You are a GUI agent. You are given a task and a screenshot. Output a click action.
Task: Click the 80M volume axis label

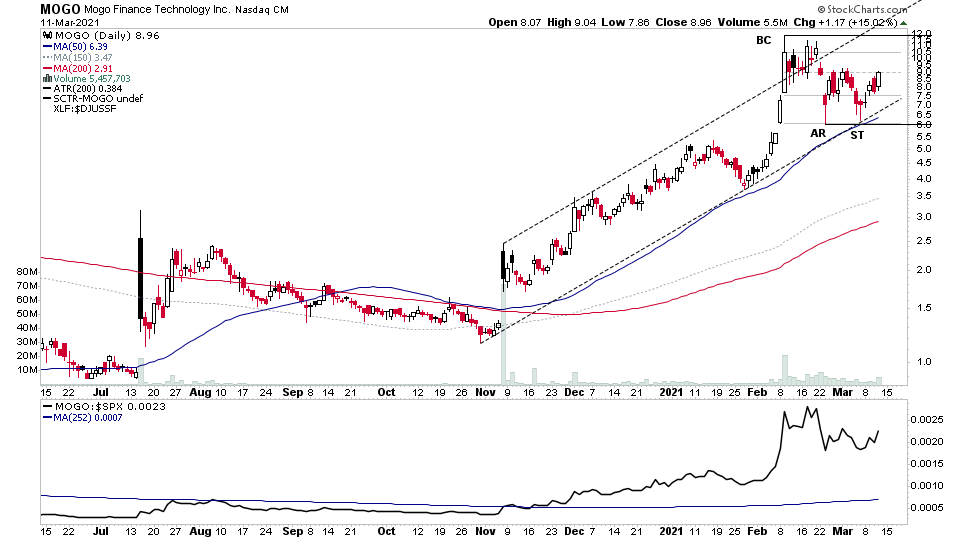(x=28, y=272)
